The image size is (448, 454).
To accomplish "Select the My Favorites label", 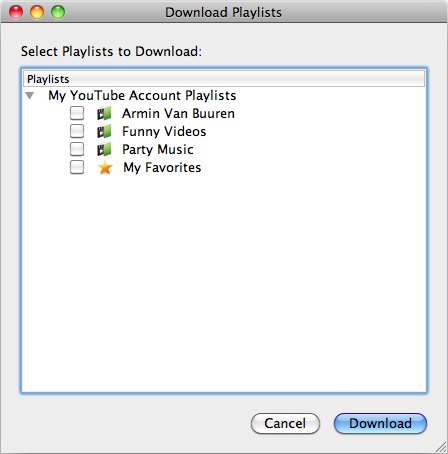I will 162,168.
